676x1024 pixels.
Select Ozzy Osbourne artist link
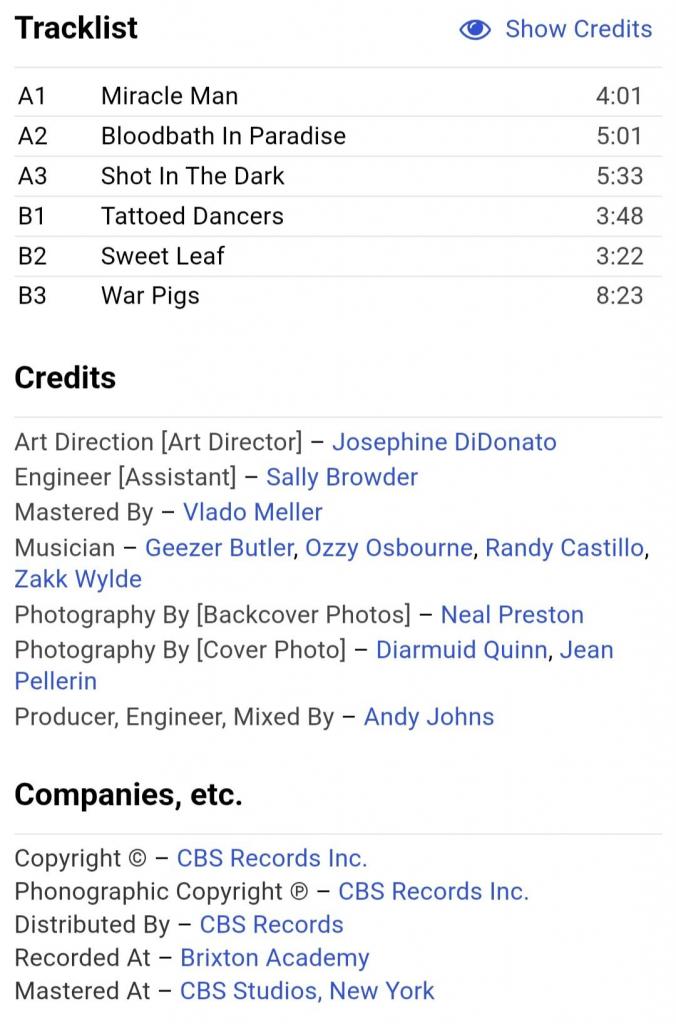tap(389, 548)
